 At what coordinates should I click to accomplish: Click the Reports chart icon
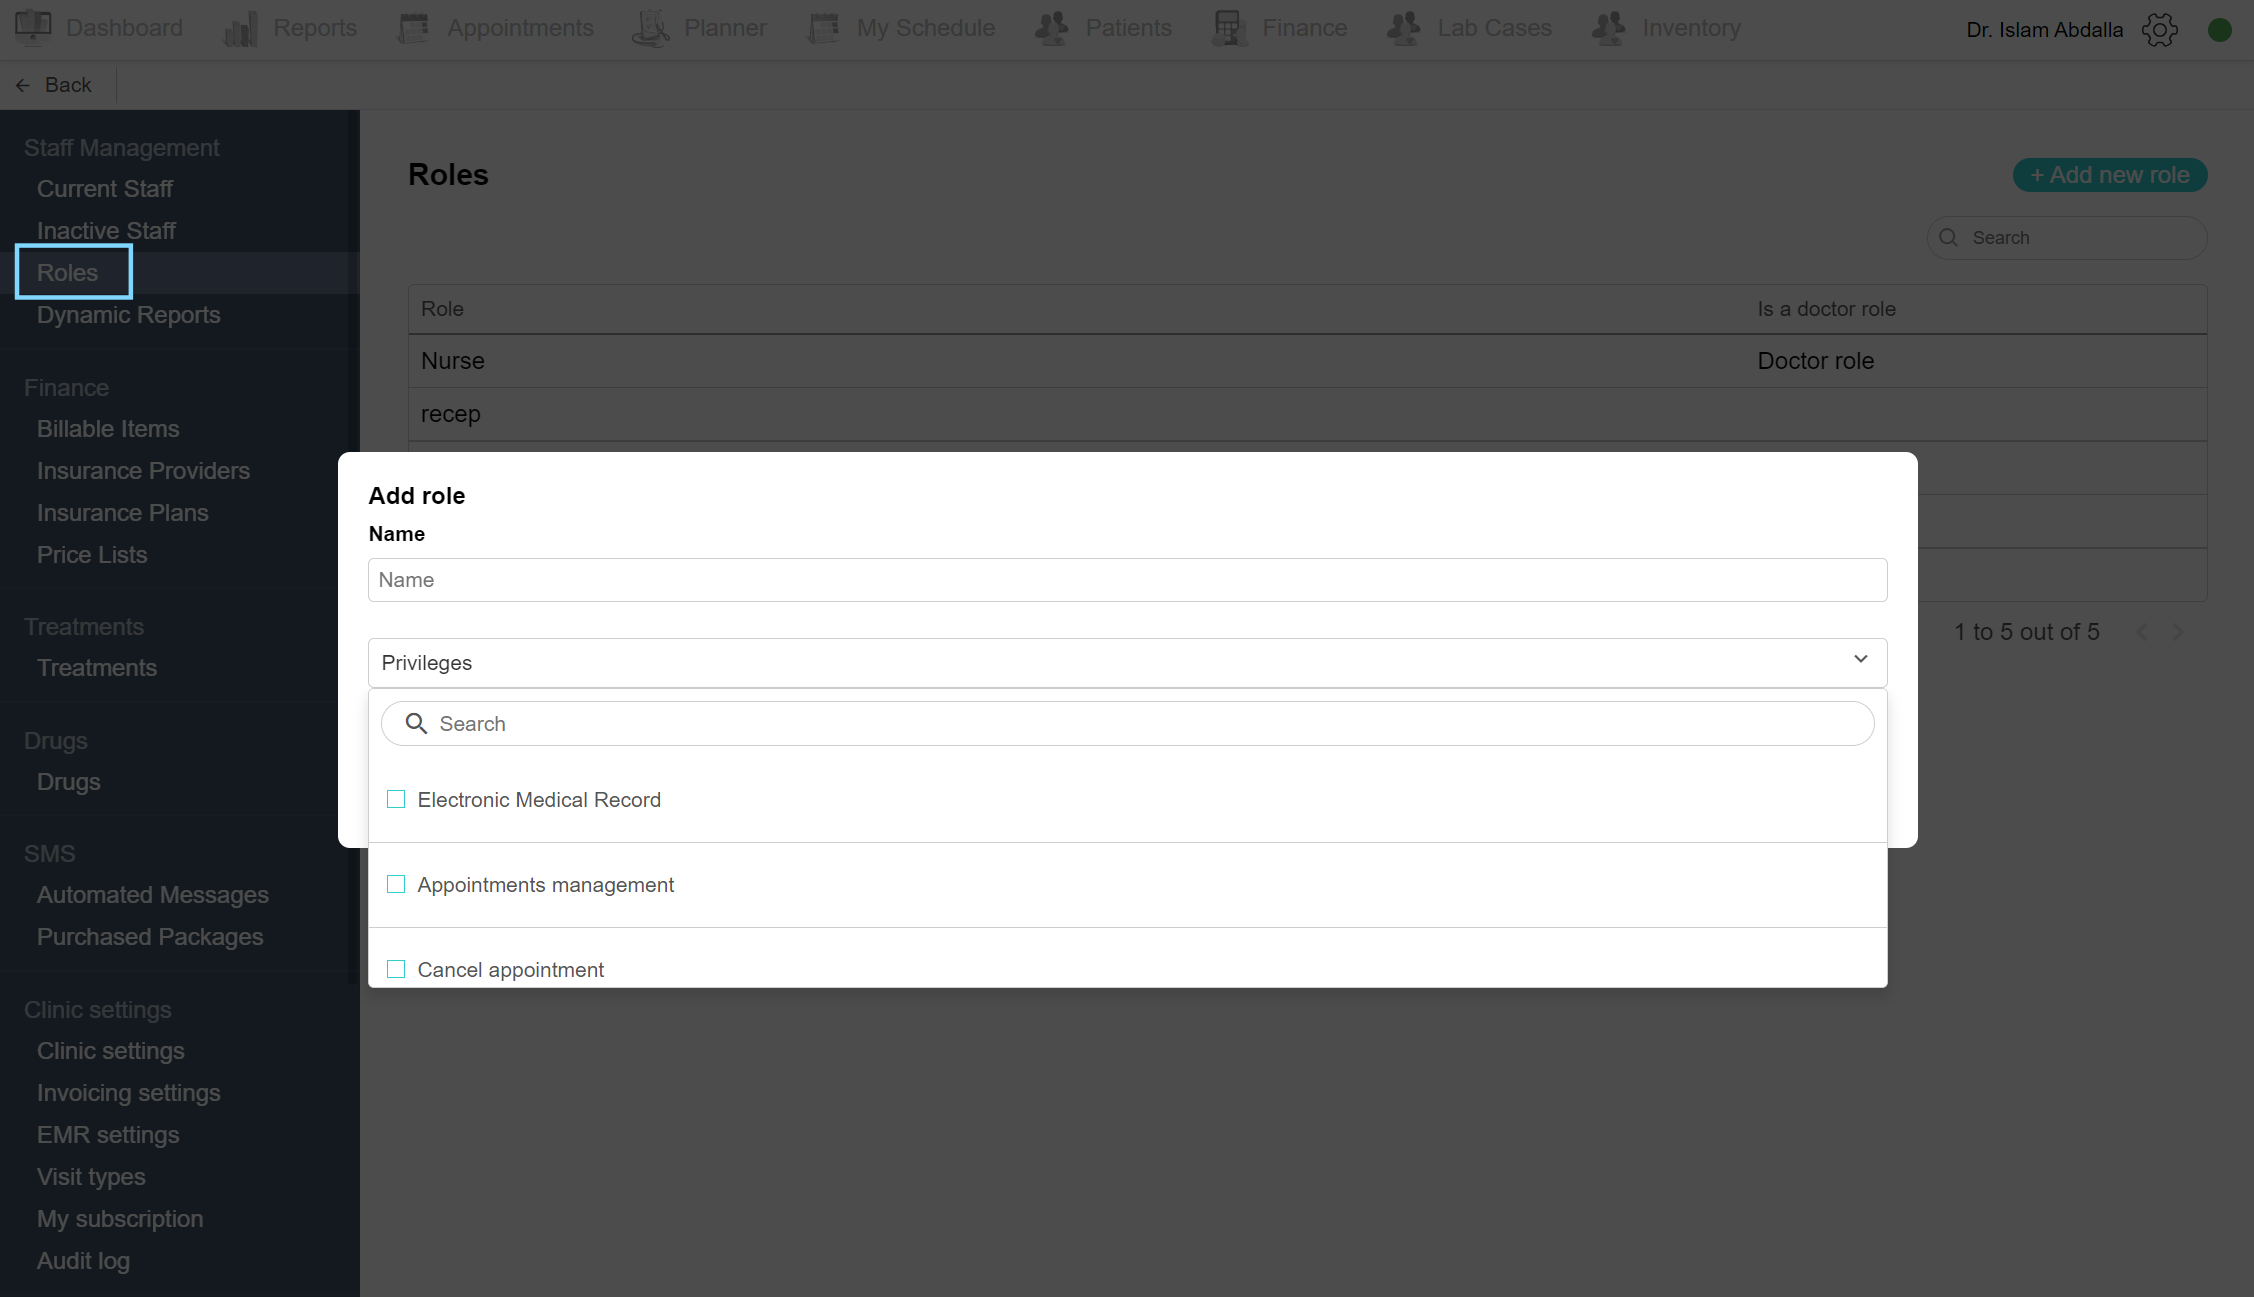(240, 28)
